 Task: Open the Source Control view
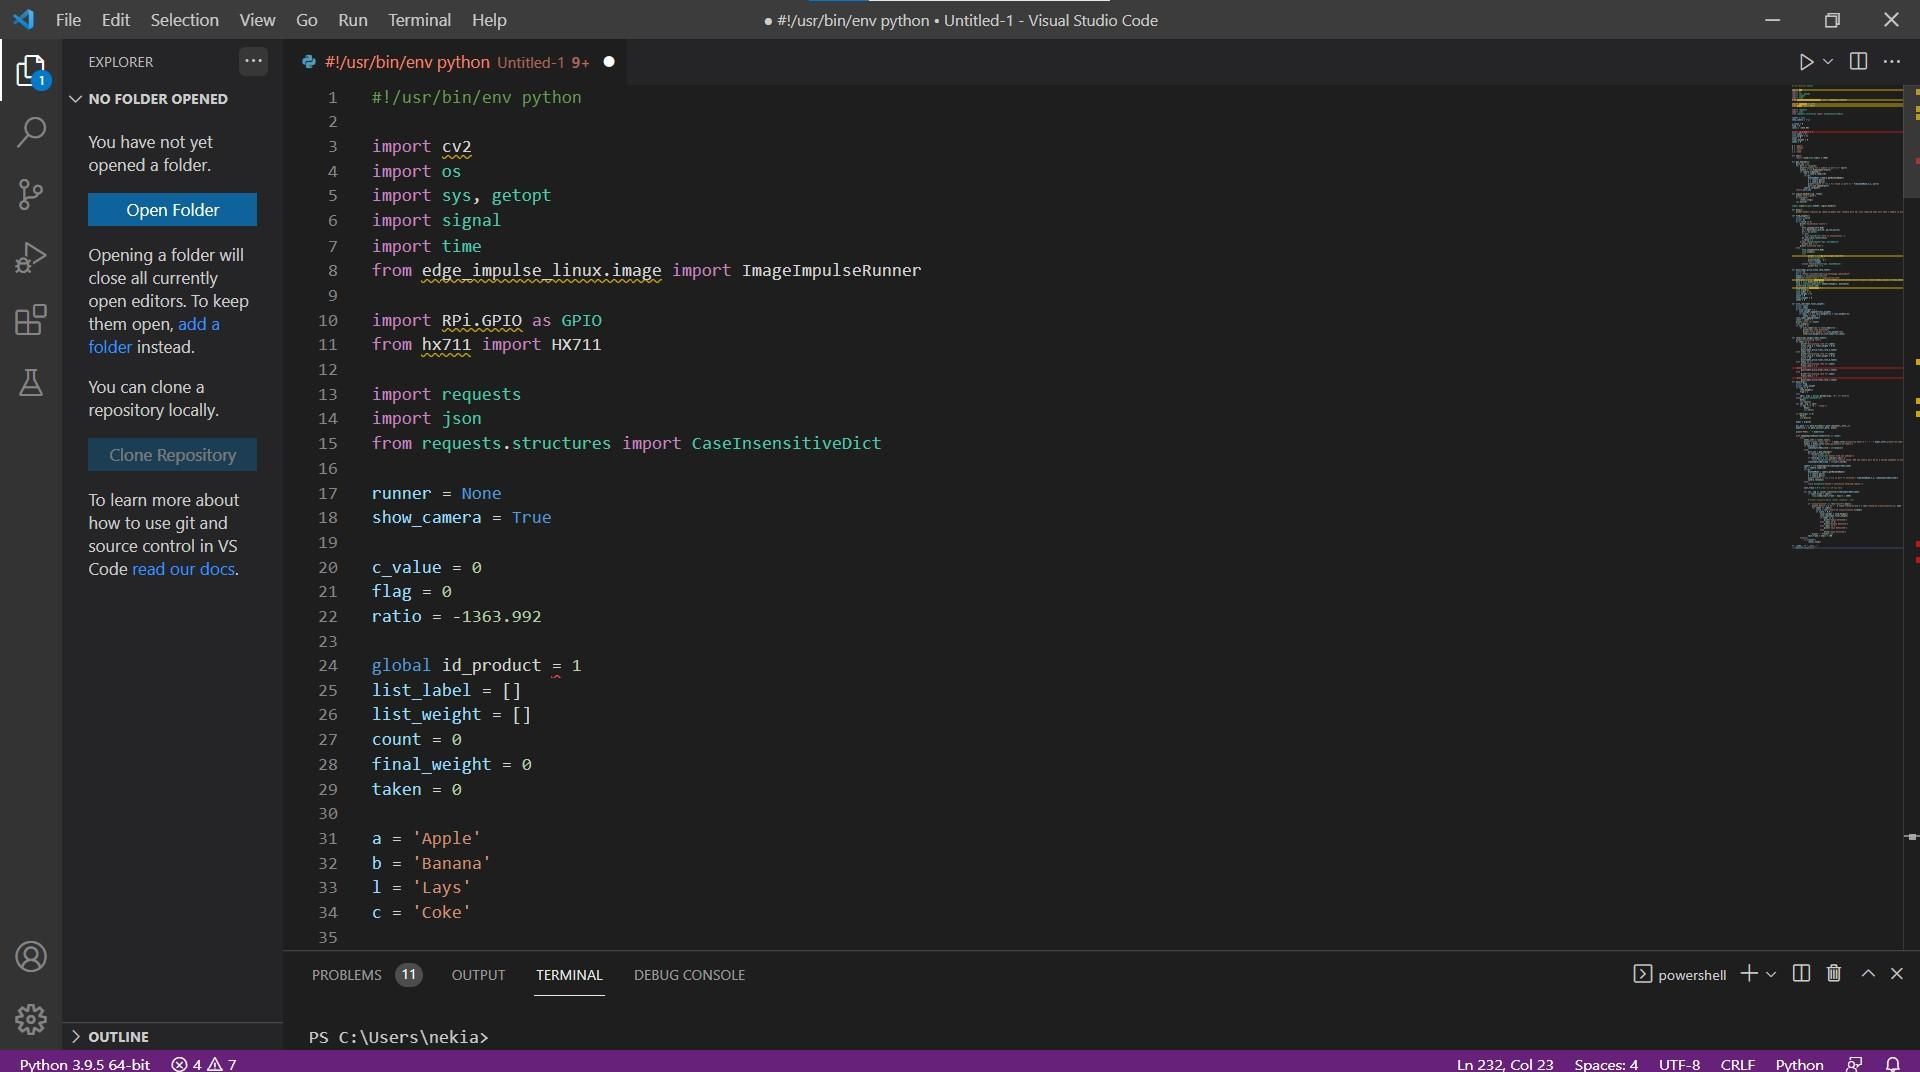point(31,194)
